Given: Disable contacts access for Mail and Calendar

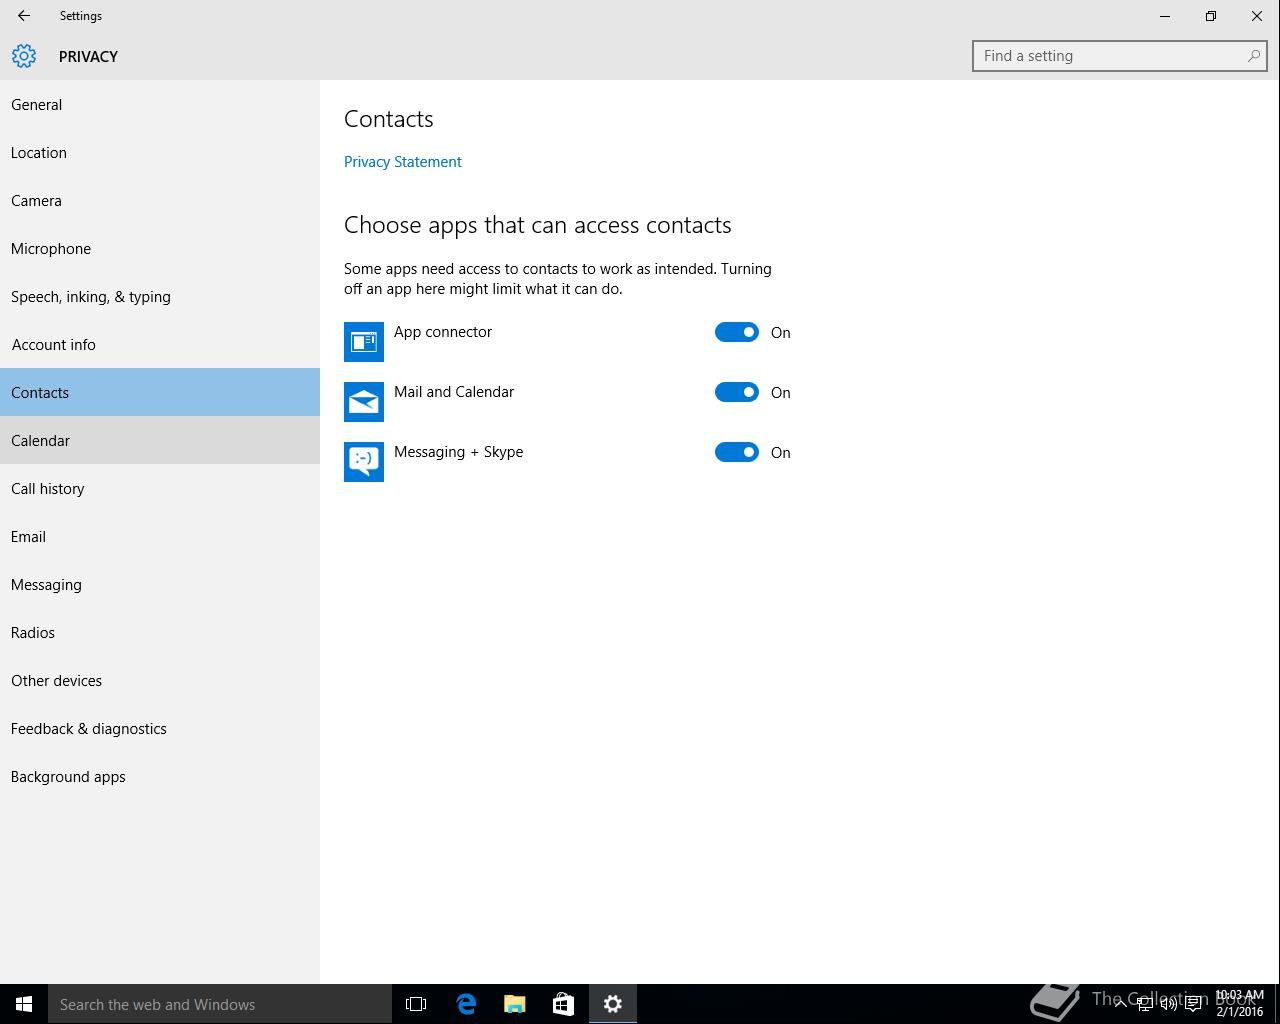Looking at the screenshot, I should point(737,393).
